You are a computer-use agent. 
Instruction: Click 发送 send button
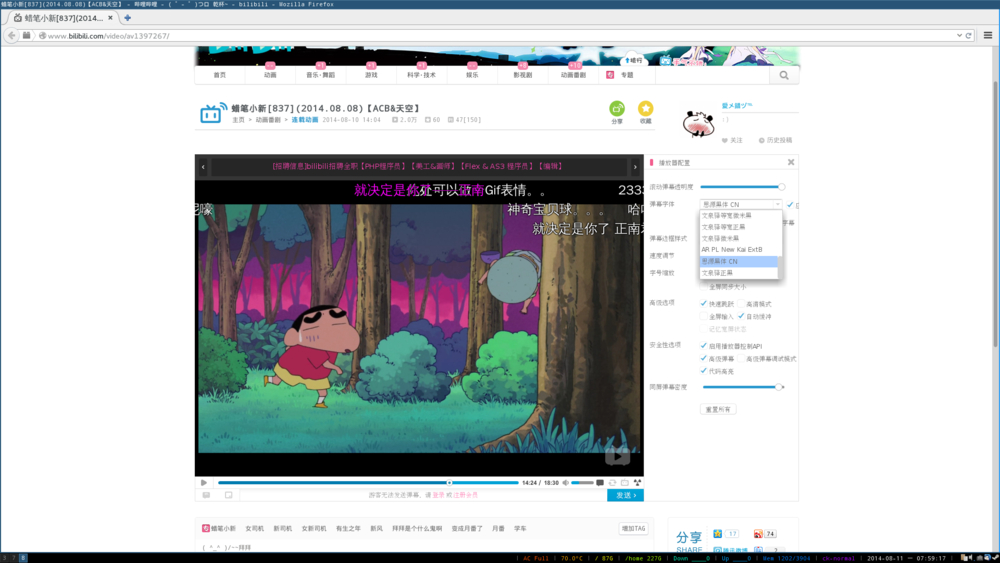click(625, 495)
